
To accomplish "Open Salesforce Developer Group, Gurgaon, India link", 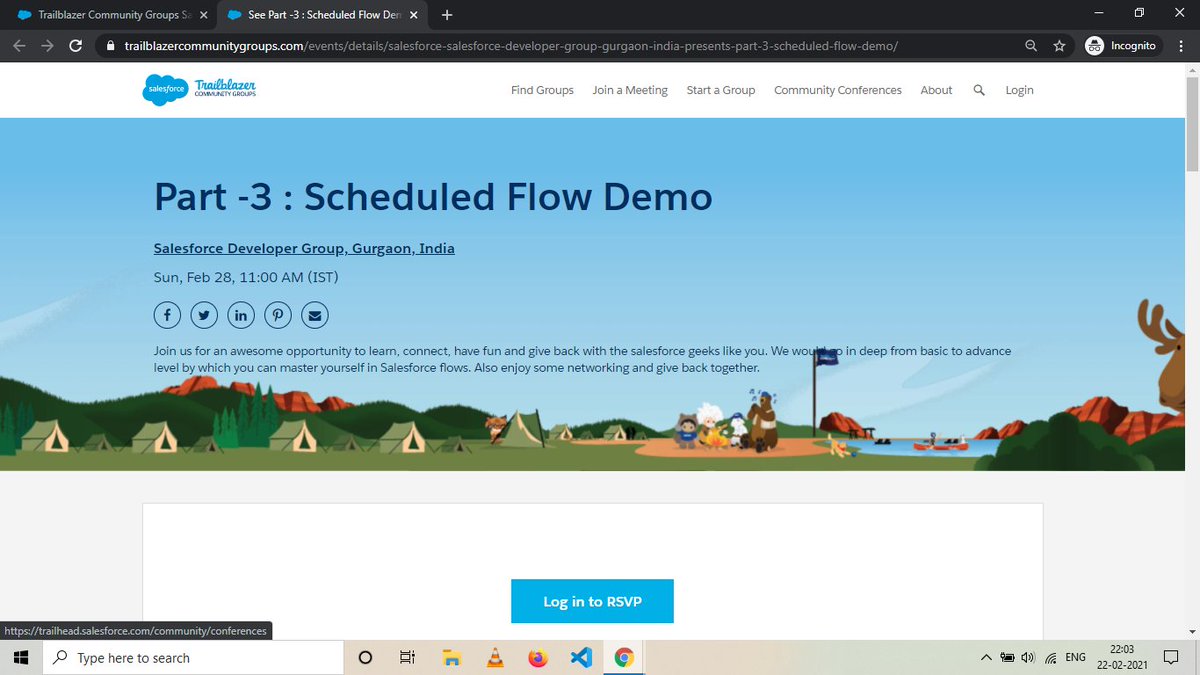I will pos(304,248).
